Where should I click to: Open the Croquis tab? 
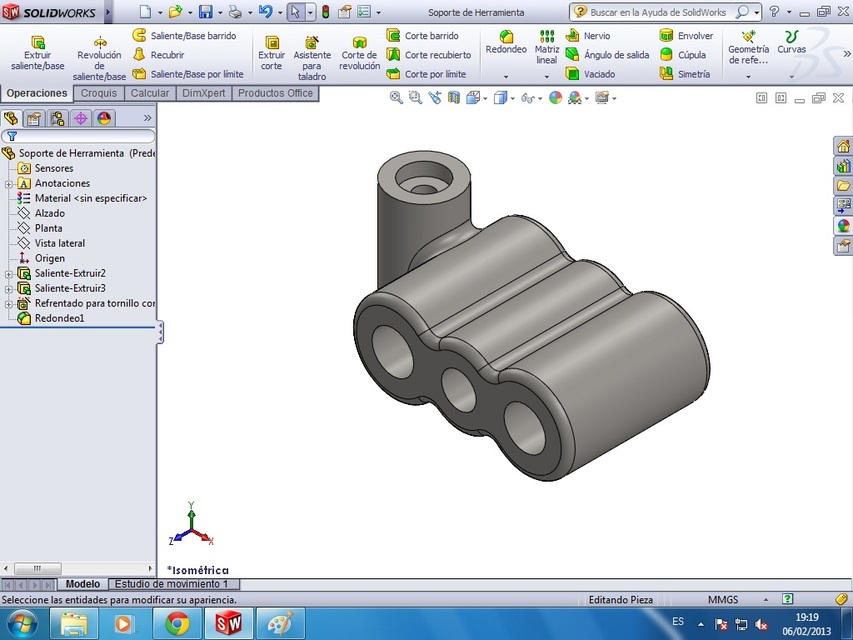[97, 92]
